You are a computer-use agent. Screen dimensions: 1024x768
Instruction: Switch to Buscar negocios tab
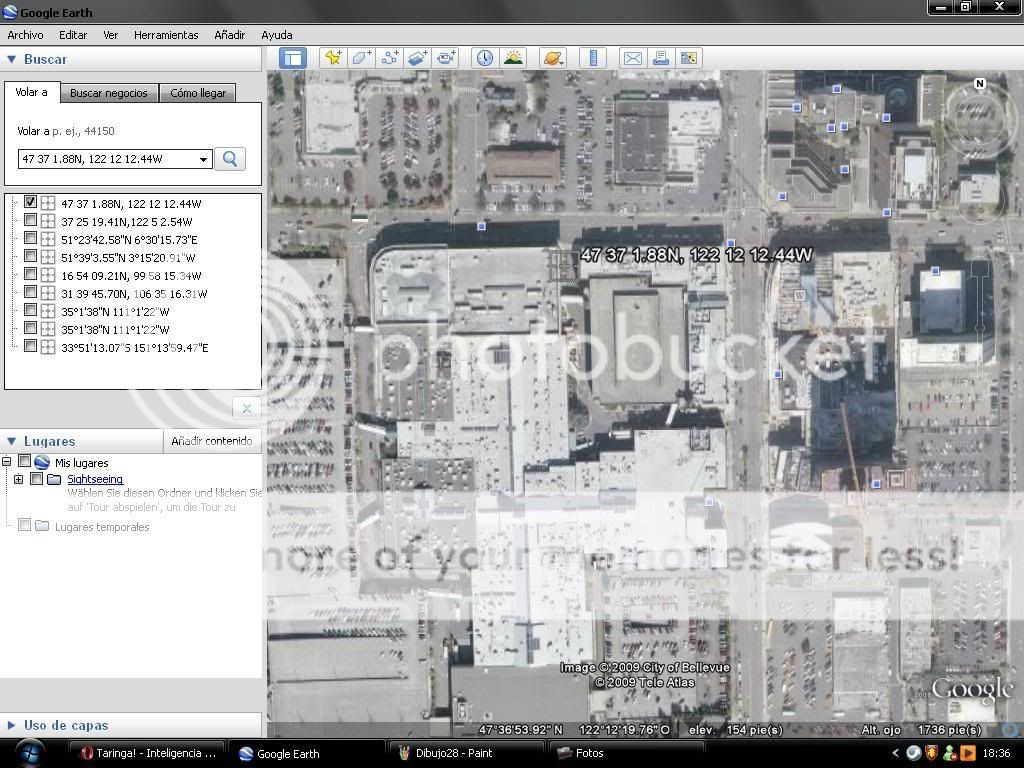[x=109, y=93]
